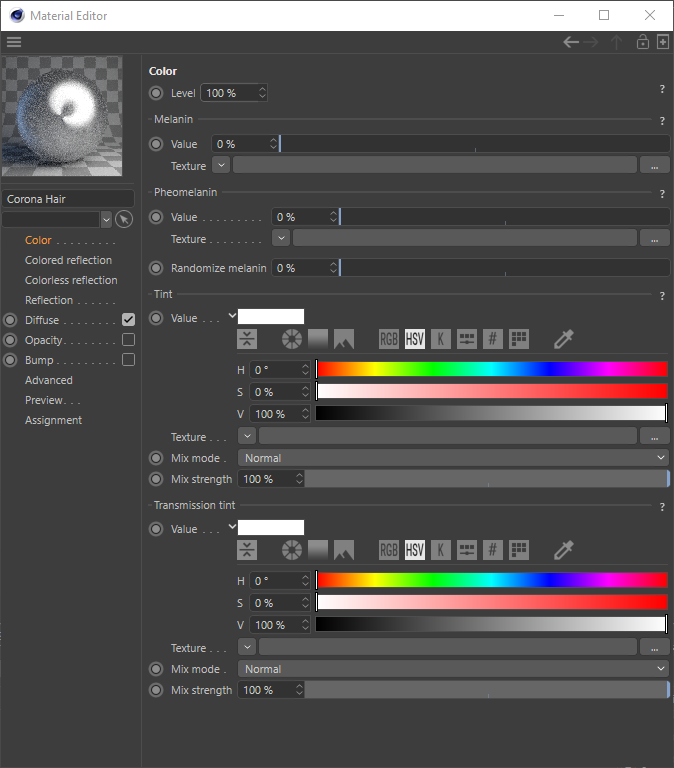This screenshot has height=768, width=674.
Task: Toggle the lock icon in header
Action: (643, 42)
